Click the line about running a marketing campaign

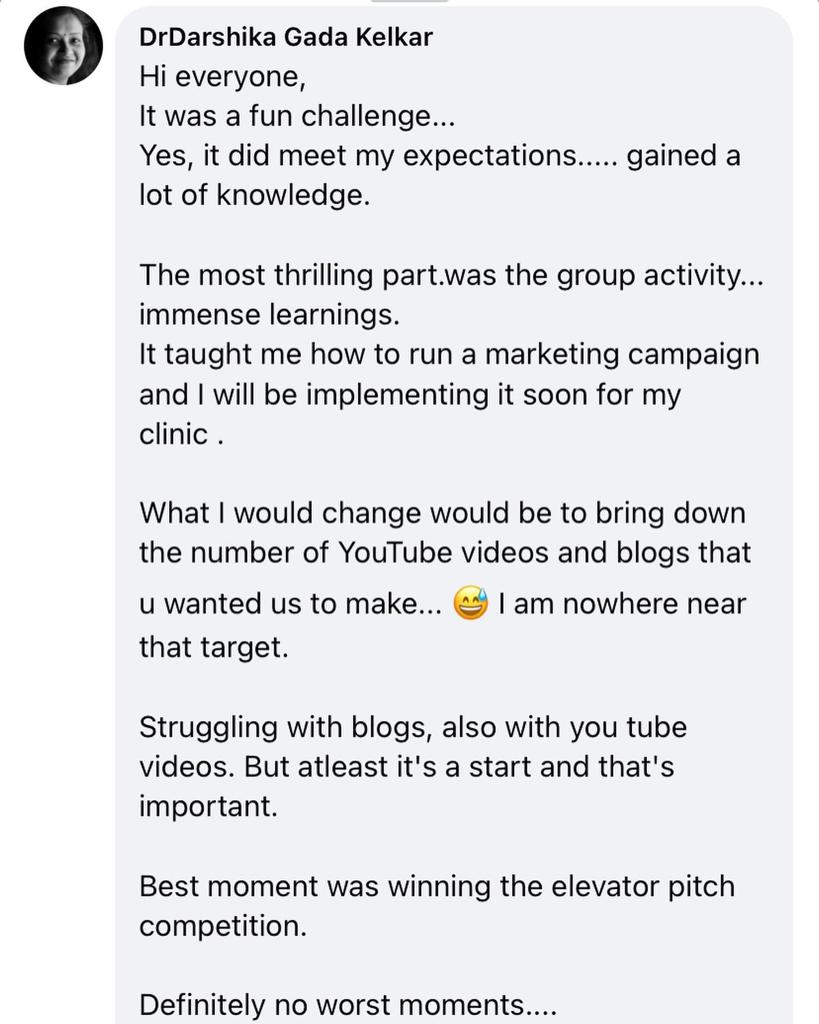[x=449, y=354]
